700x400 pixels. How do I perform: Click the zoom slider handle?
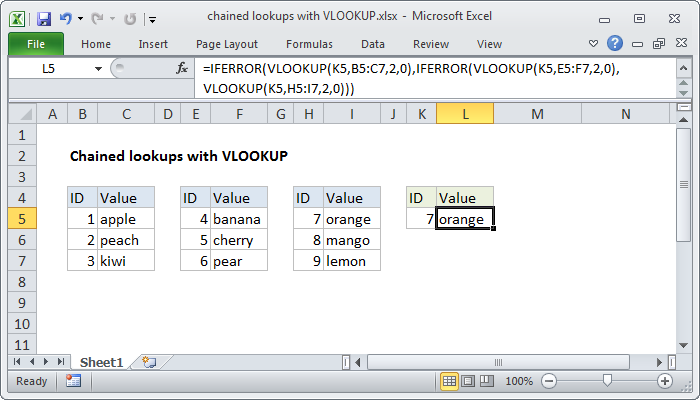click(x=607, y=381)
